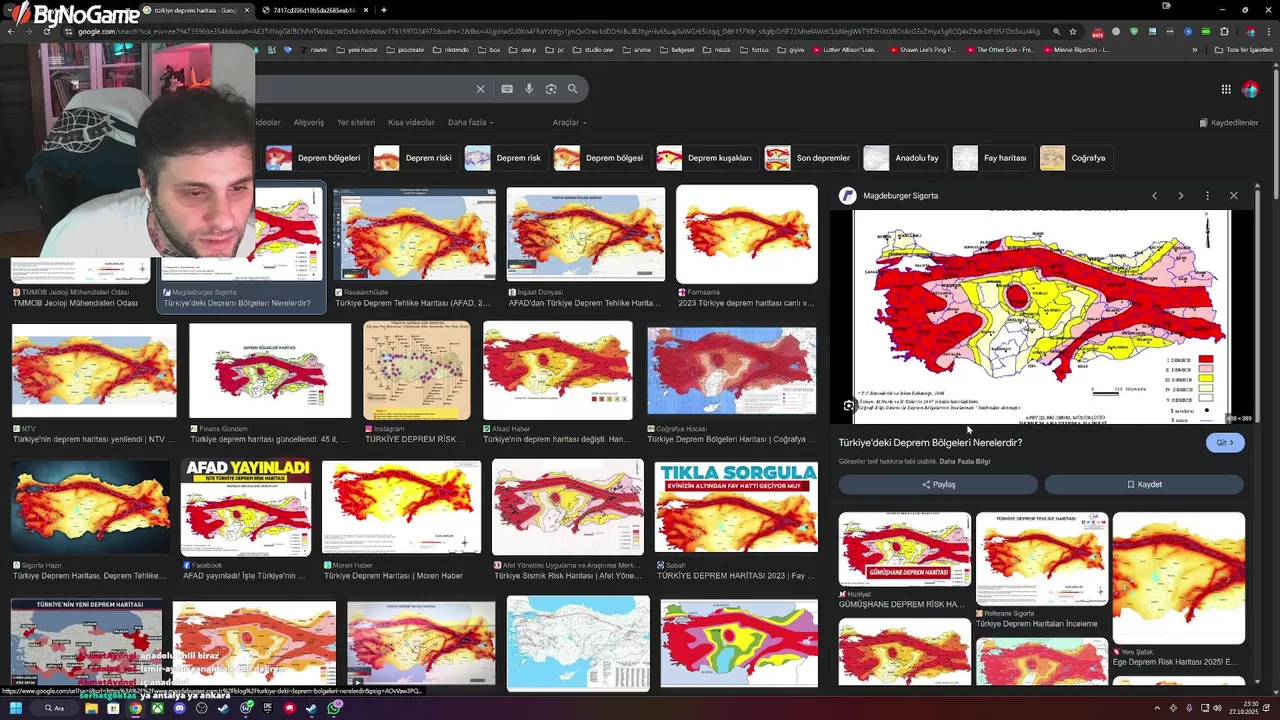Open Hürriyet Gümüşhane Deprem Haritası thumbnail
The height and width of the screenshot is (720, 1280).
coord(904,548)
